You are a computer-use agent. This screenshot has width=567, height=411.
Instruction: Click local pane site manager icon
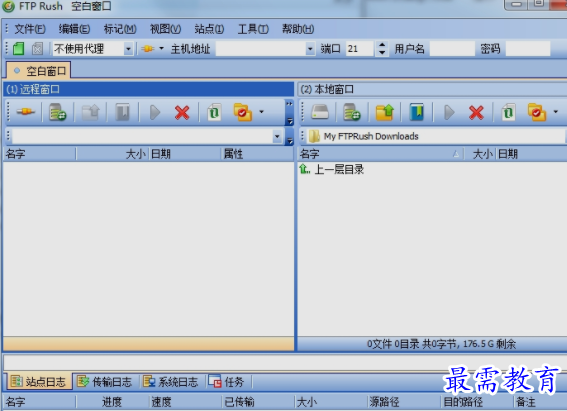click(x=352, y=112)
